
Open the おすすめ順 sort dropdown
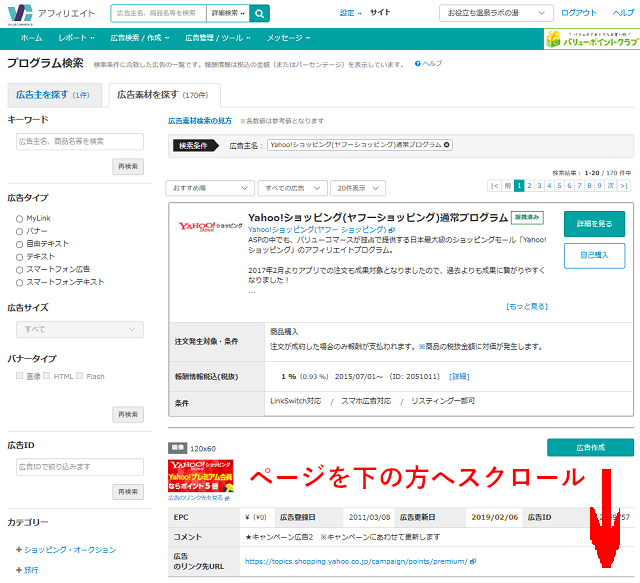(210, 188)
